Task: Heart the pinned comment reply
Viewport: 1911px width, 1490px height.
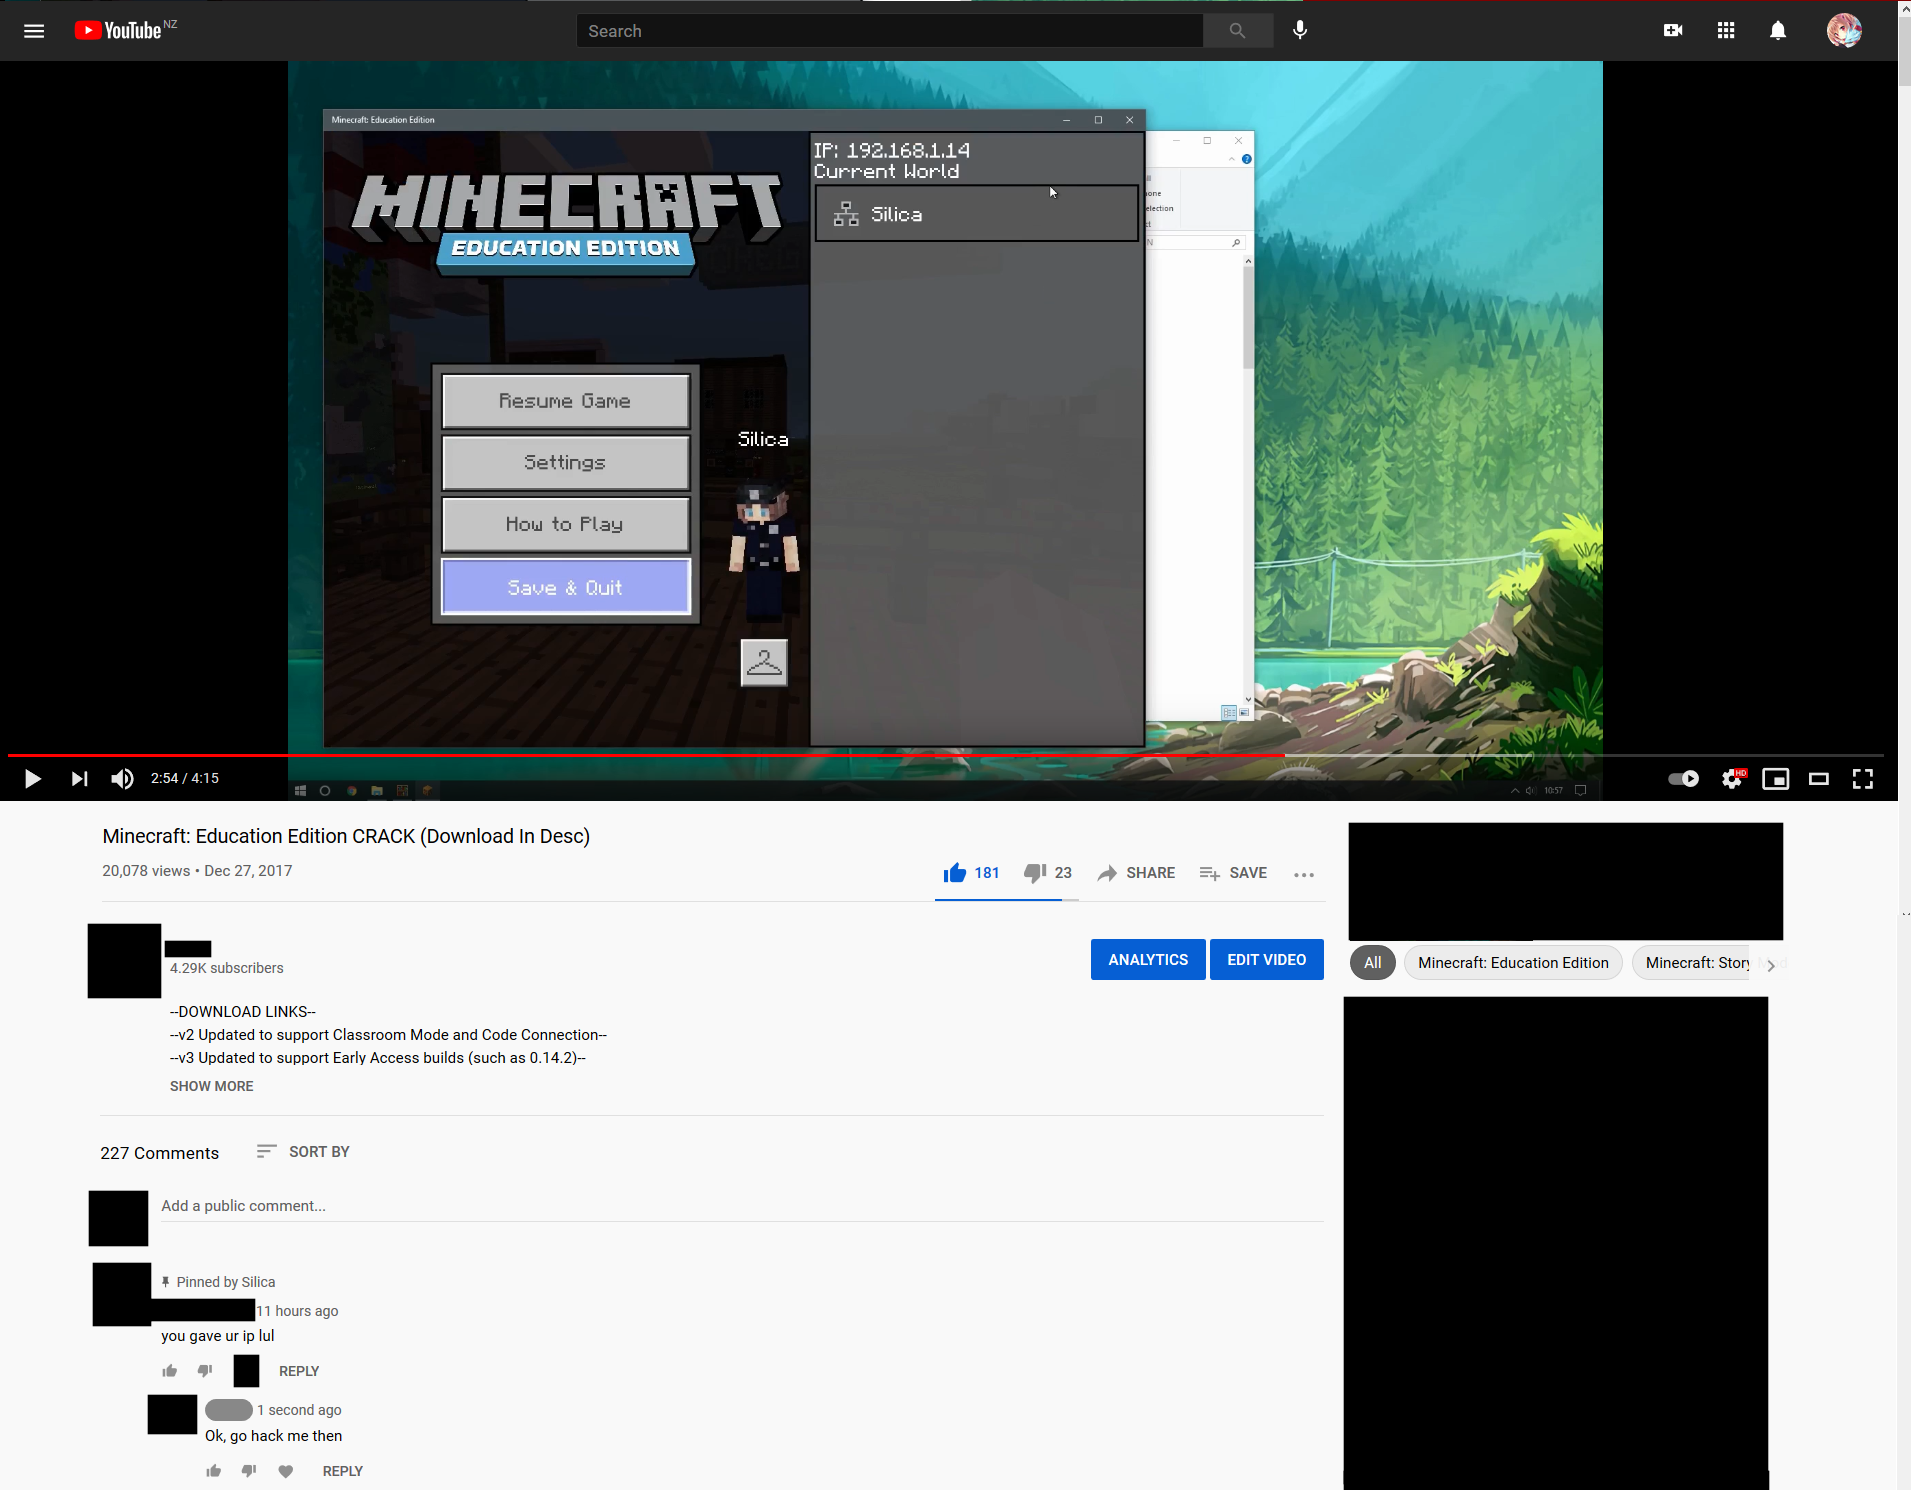Action: tap(285, 1471)
